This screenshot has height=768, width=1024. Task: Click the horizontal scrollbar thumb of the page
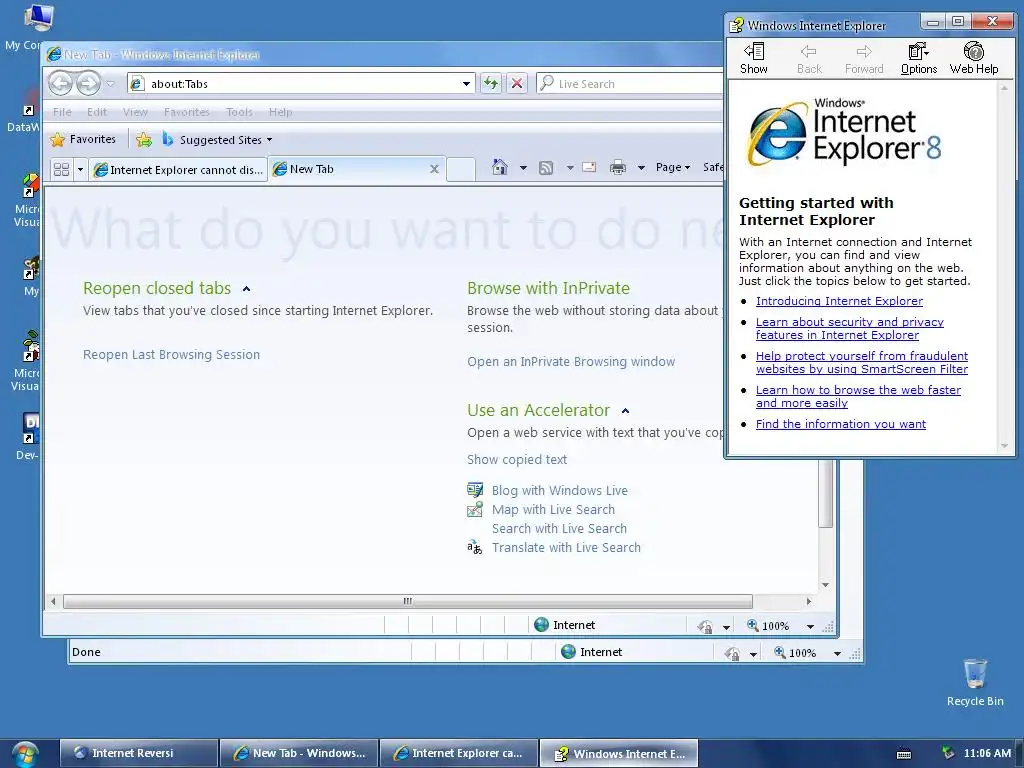pyautogui.click(x=408, y=601)
